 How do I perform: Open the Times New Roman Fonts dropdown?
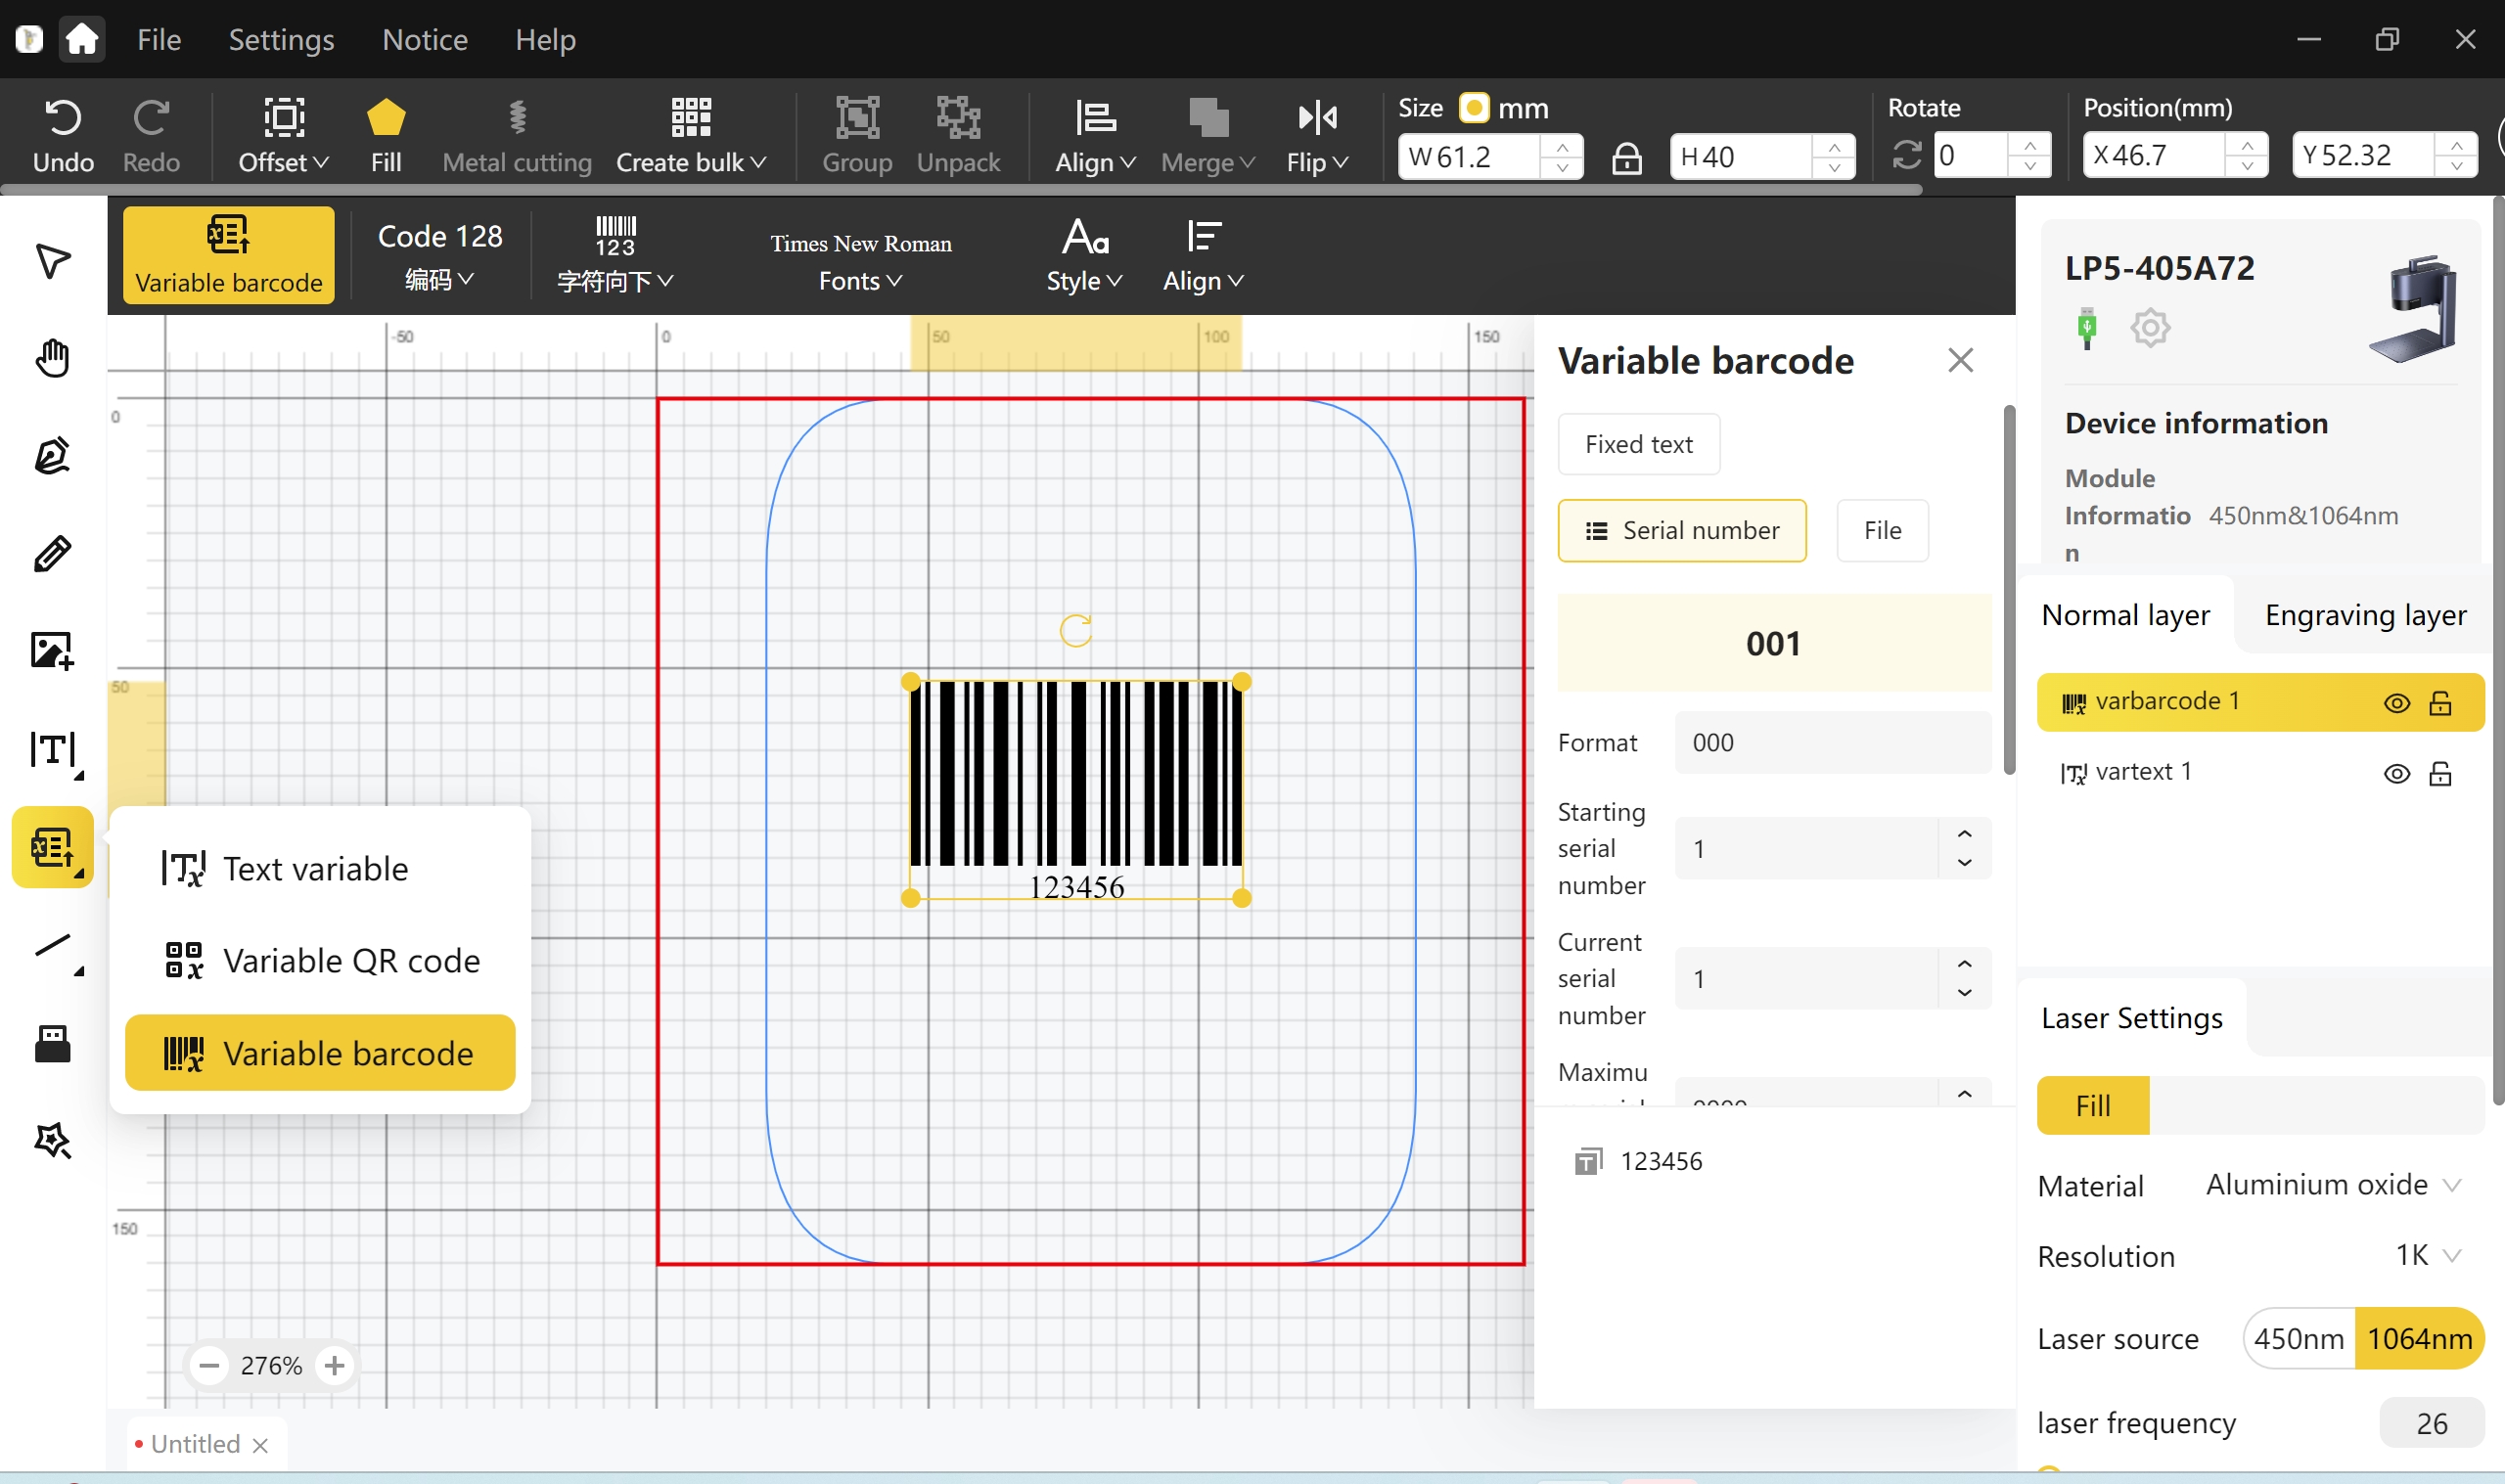(860, 262)
